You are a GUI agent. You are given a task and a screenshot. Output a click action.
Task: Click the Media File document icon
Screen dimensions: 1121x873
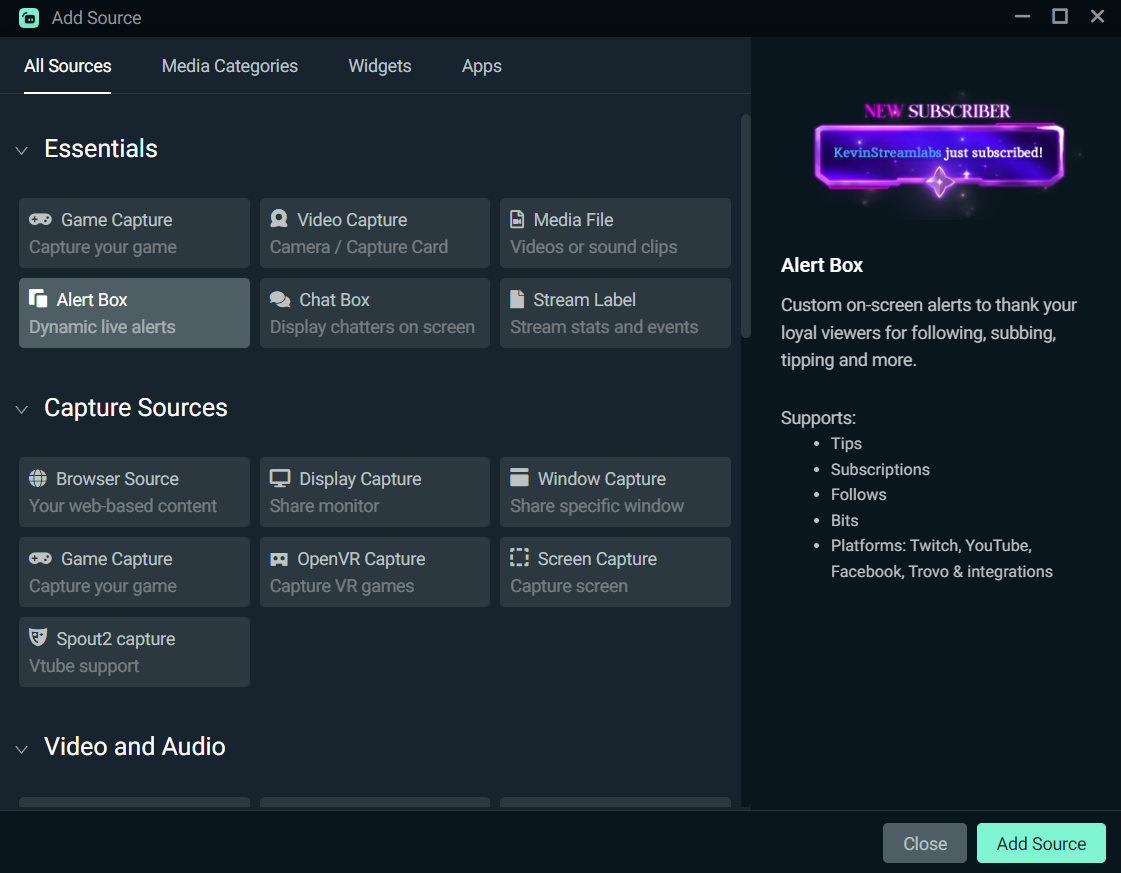pos(517,219)
